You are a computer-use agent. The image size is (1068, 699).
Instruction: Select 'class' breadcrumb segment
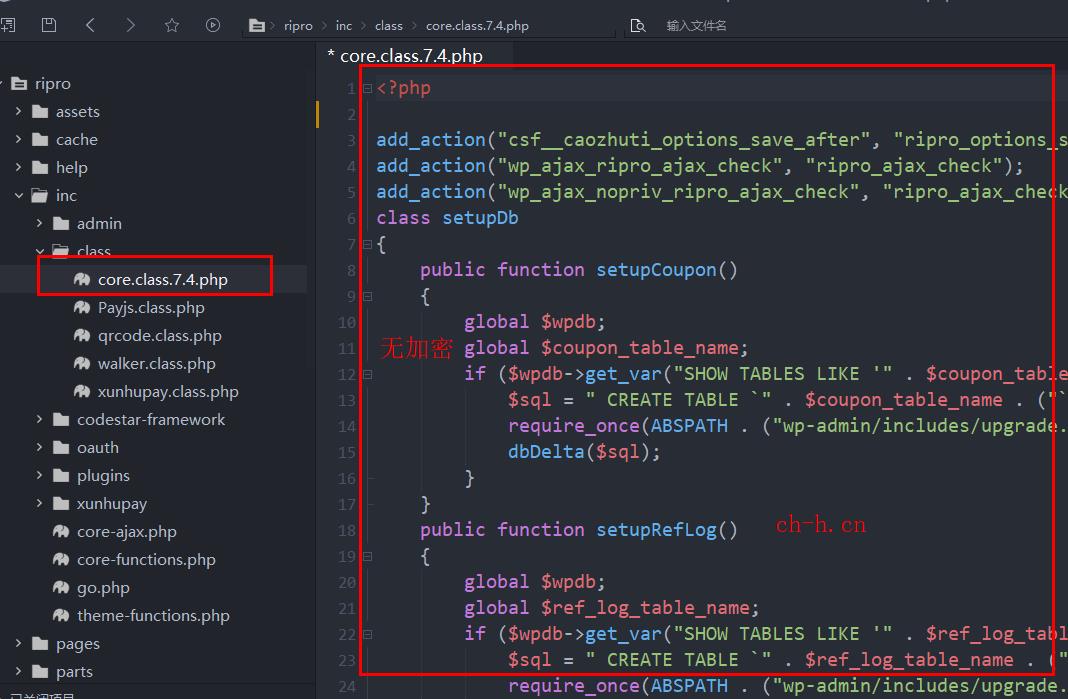click(388, 26)
